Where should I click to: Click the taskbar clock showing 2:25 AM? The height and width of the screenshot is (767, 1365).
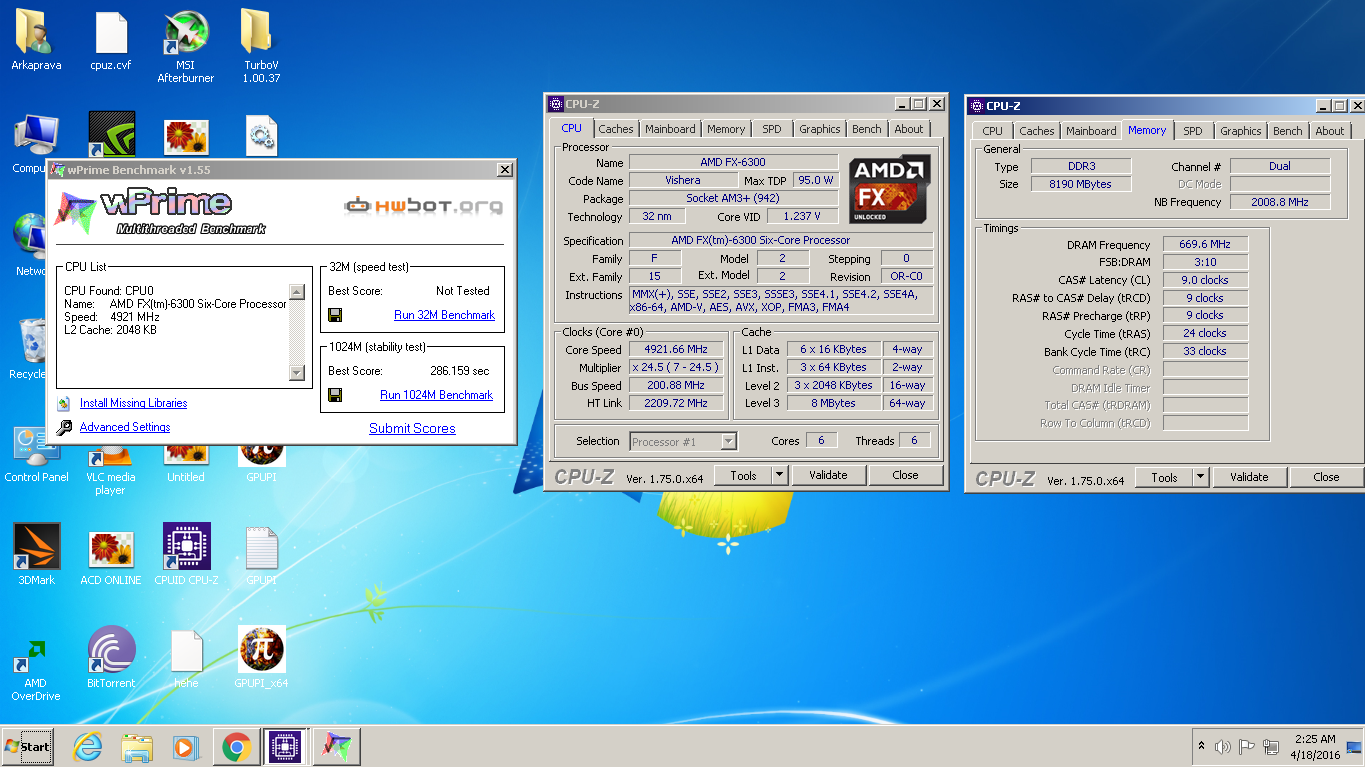pyautogui.click(x=1314, y=747)
